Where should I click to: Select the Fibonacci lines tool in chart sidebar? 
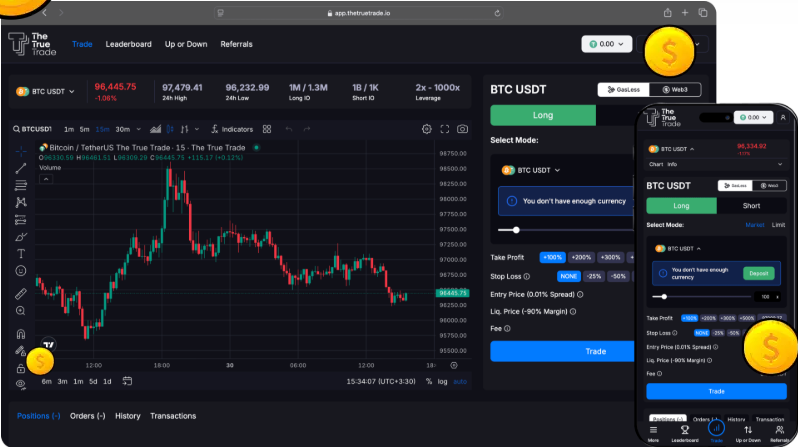click(21, 185)
